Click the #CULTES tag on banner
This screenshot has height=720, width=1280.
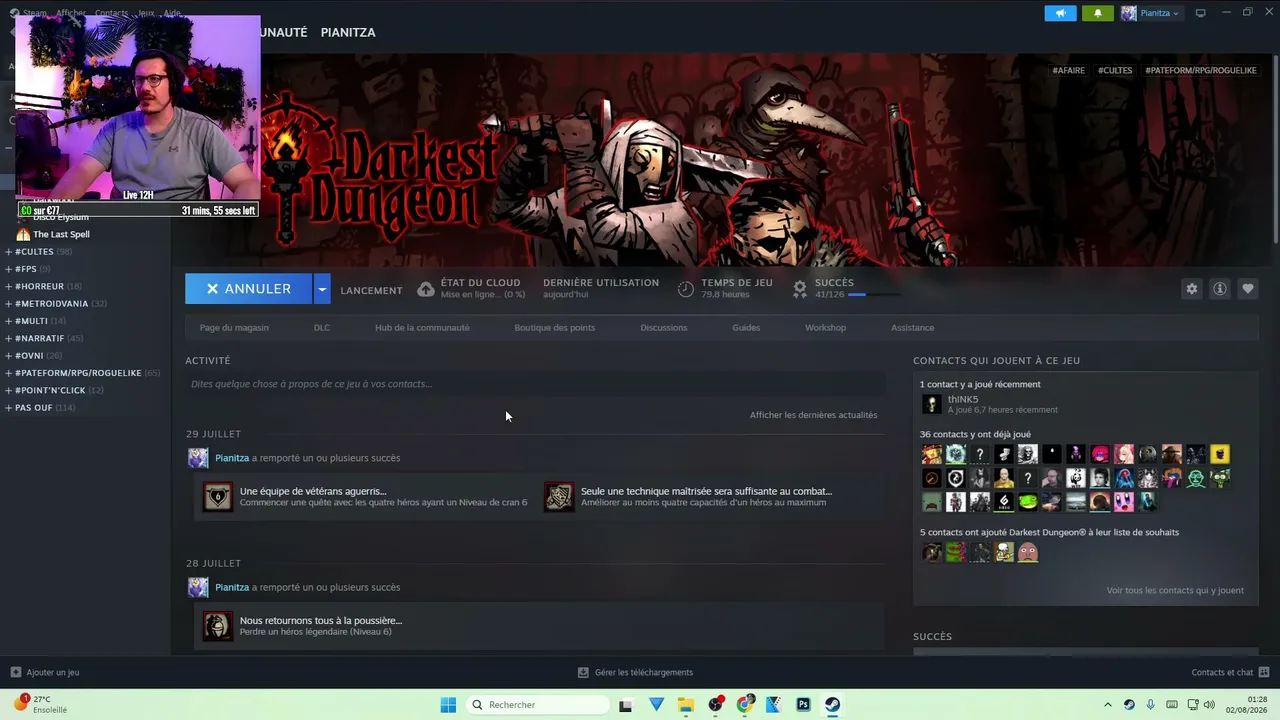coord(1115,71)
